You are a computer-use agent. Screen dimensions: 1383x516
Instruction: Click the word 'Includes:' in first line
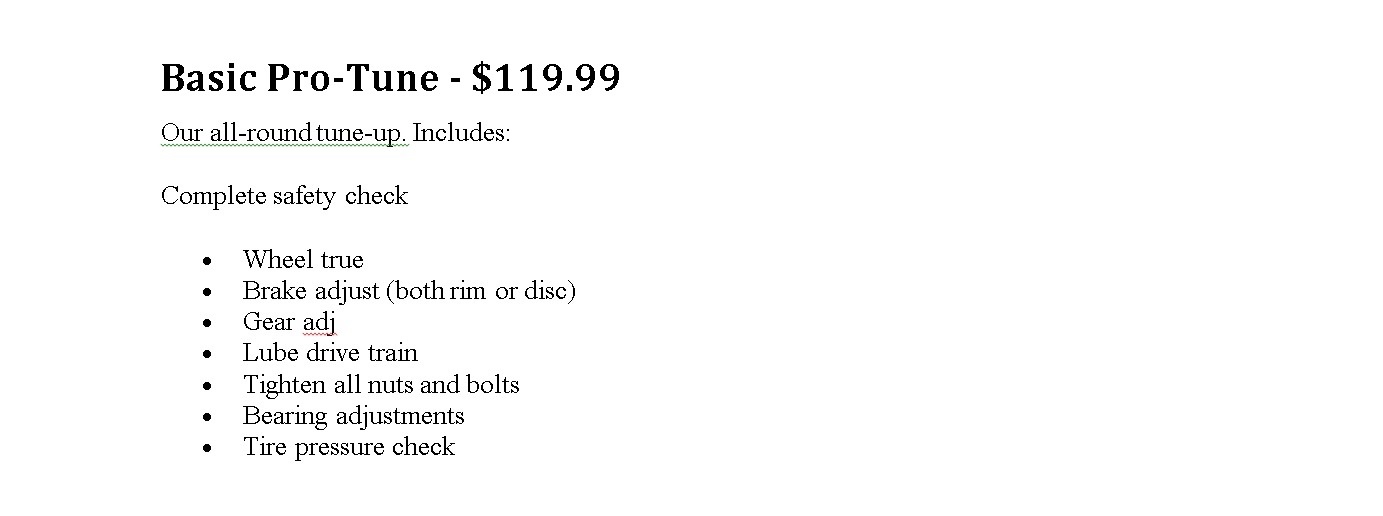[462, 133]
